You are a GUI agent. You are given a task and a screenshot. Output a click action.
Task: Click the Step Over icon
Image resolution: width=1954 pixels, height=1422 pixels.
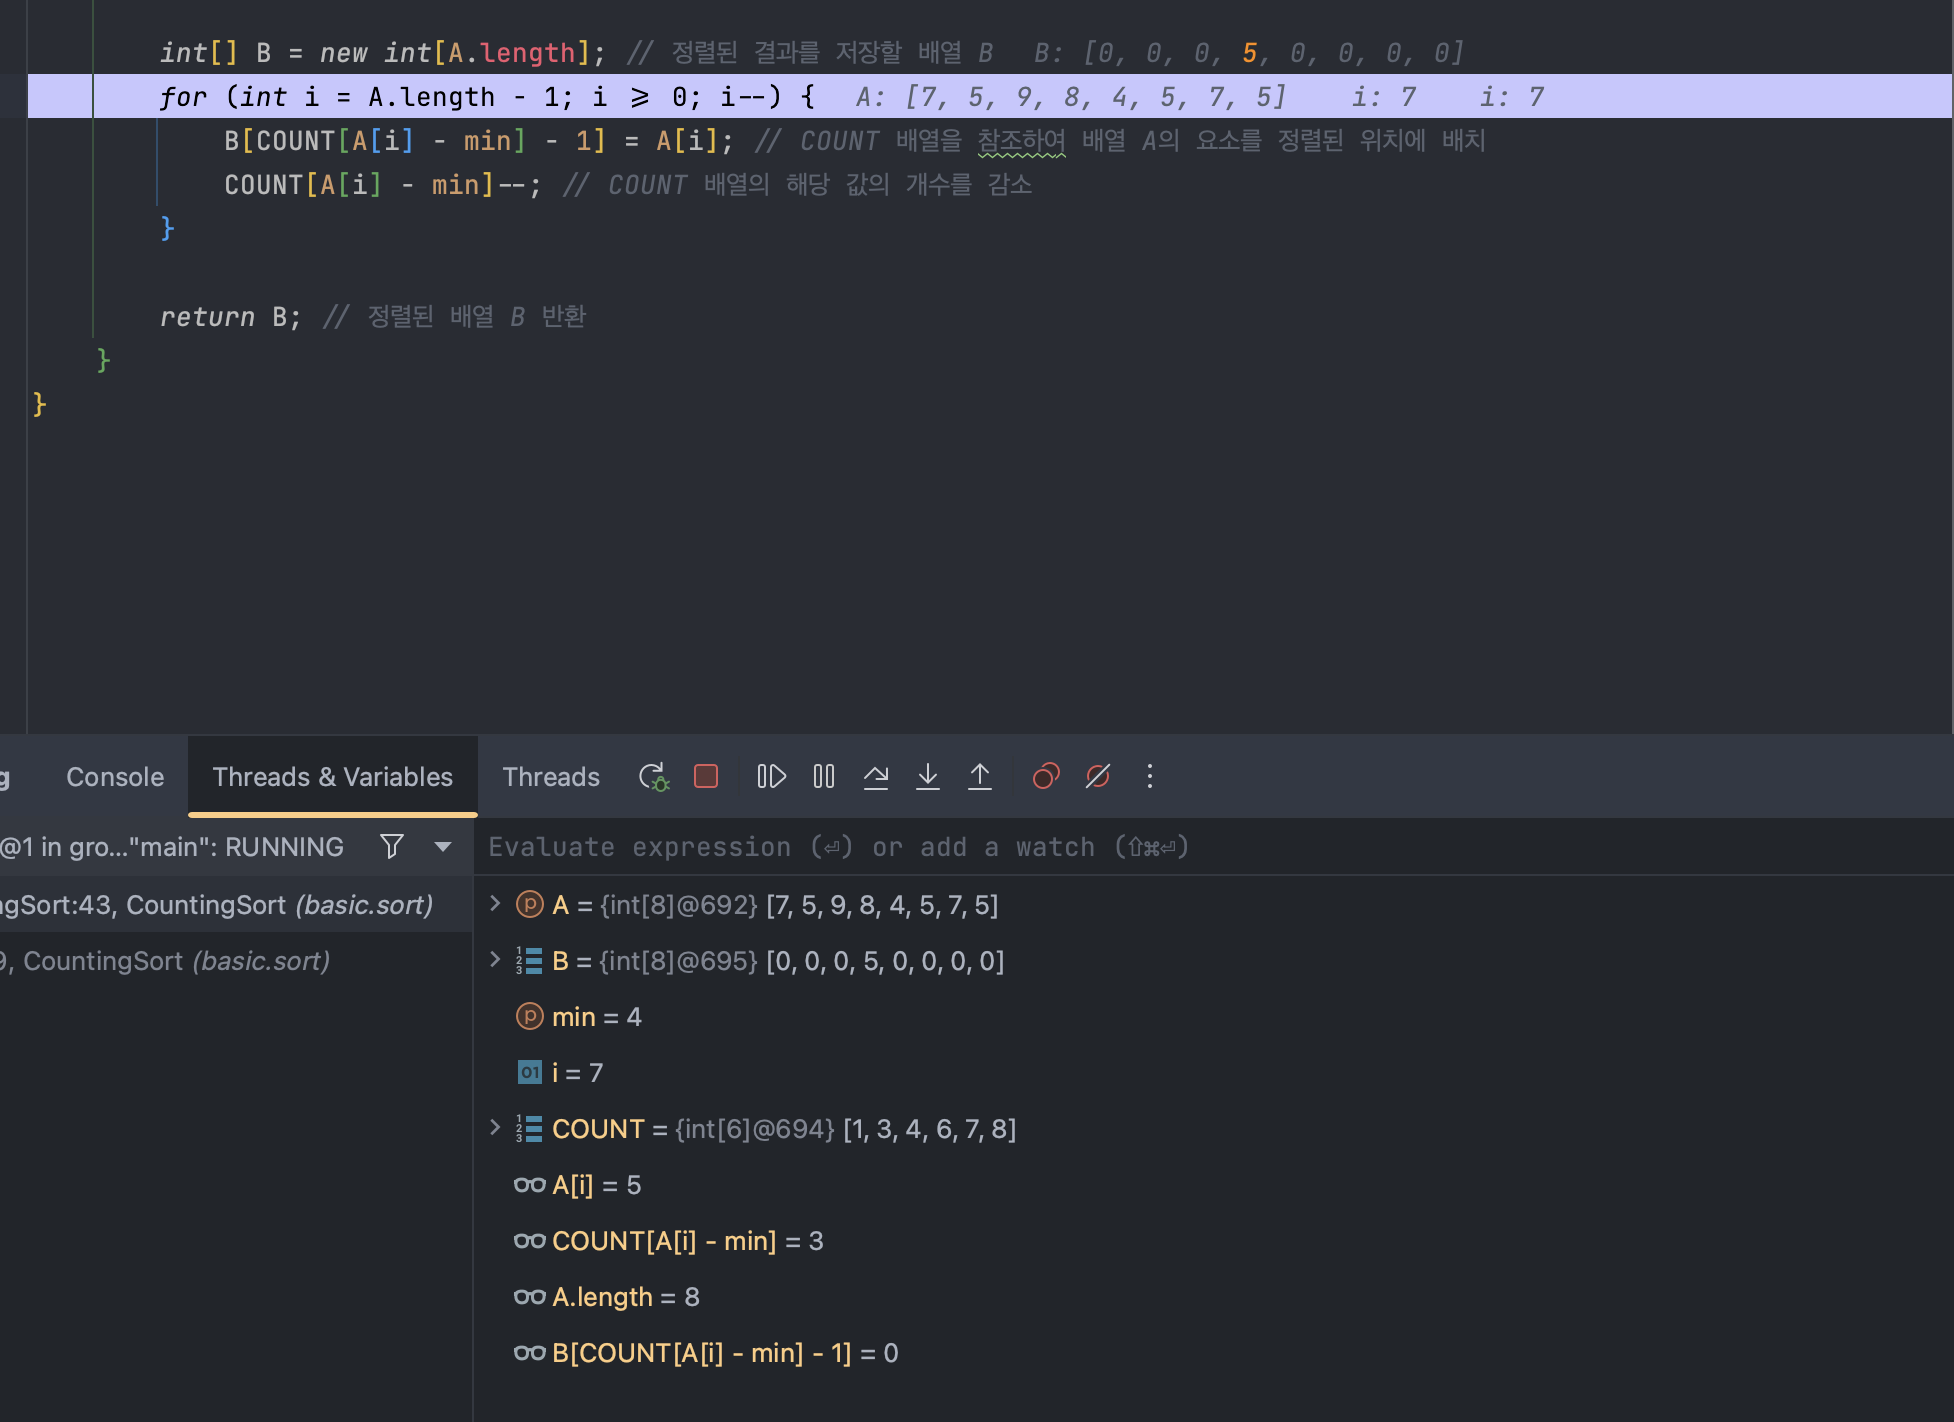[x=876, y=777]
